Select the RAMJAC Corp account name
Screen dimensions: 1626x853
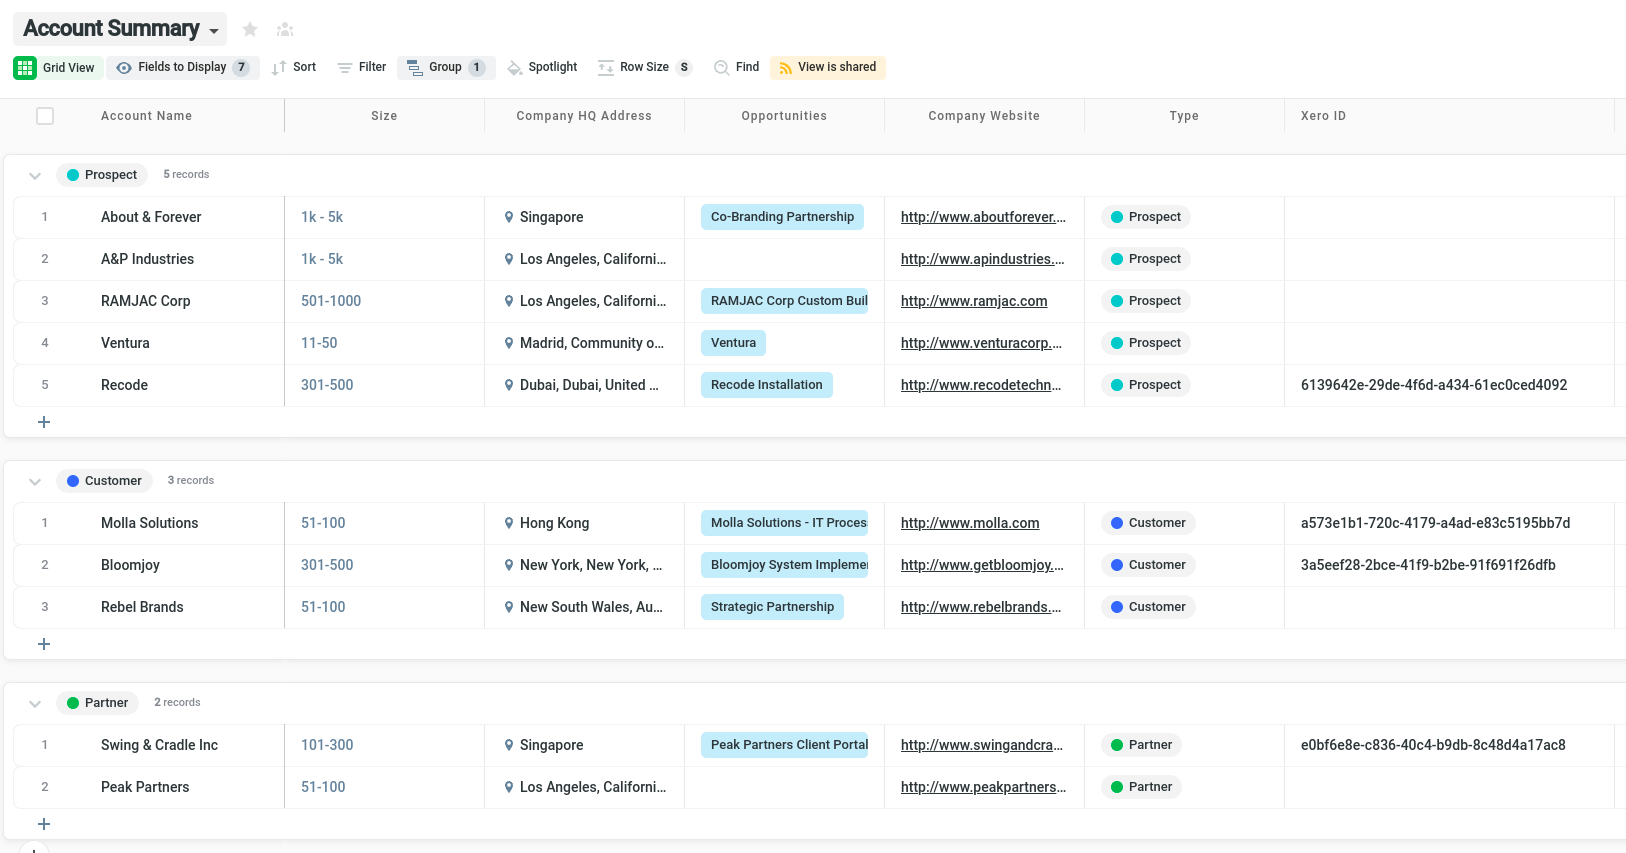pyautogui.click(x=145, y=301)
